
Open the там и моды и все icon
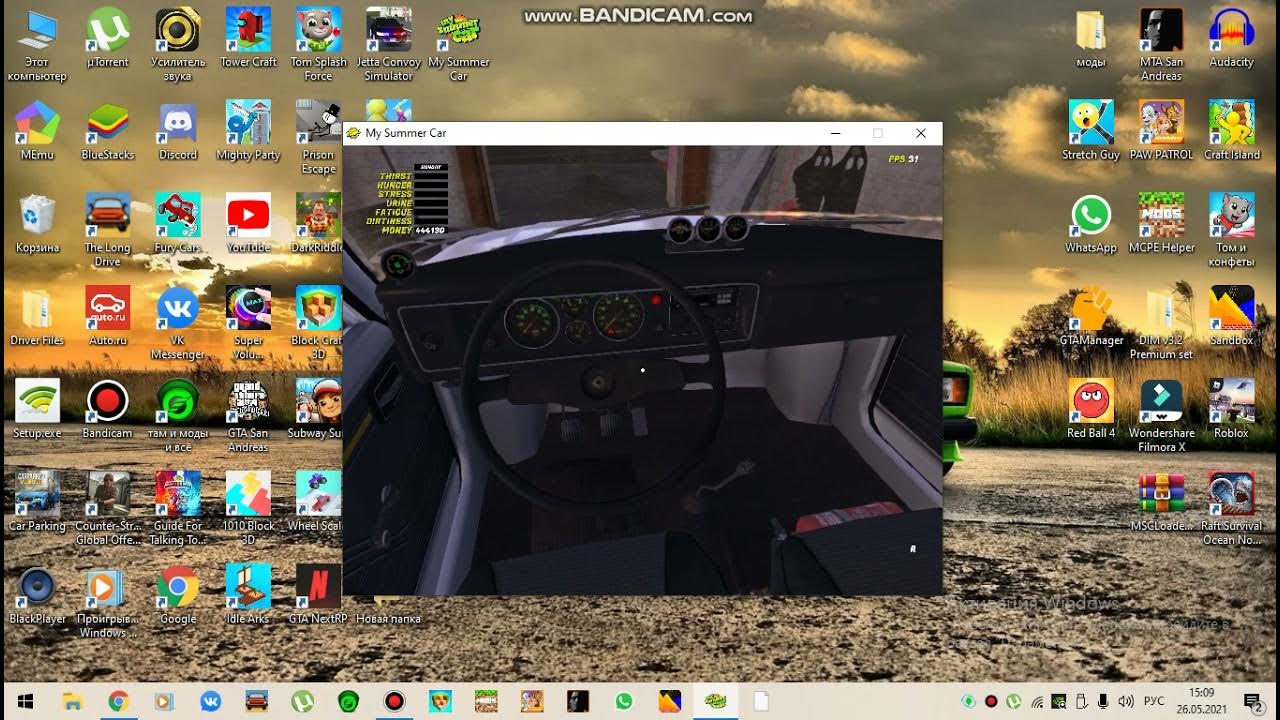(x=178, y=417)
